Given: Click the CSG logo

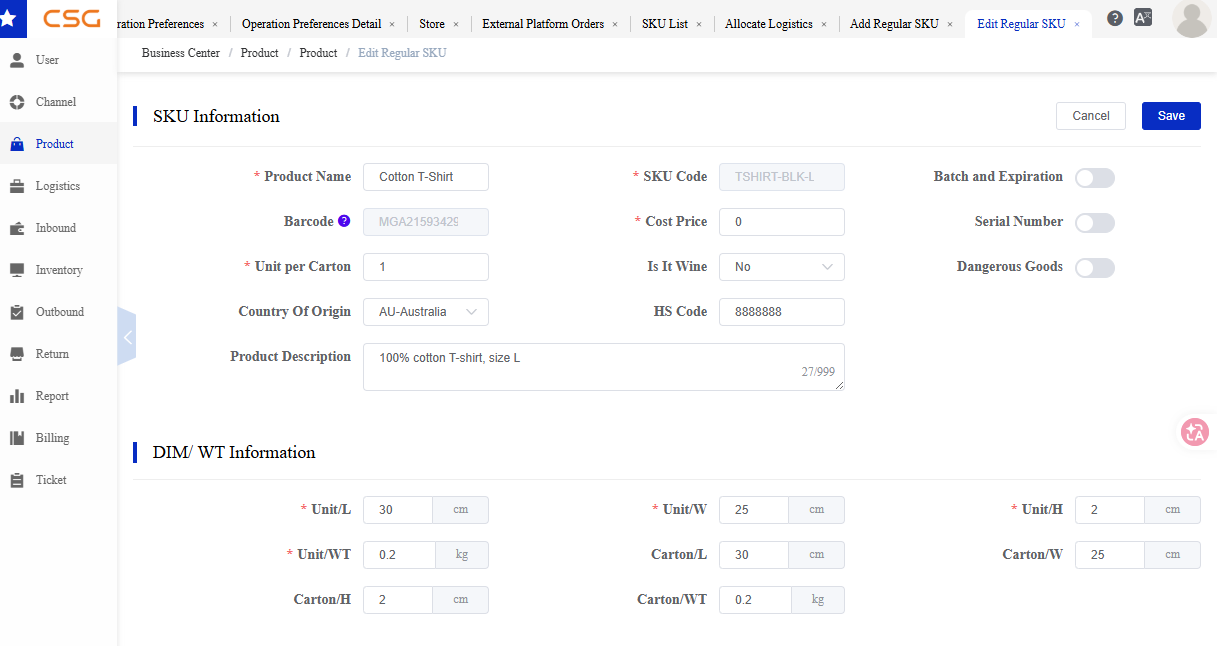Looking at the screenshot, I should click(72, 18).
